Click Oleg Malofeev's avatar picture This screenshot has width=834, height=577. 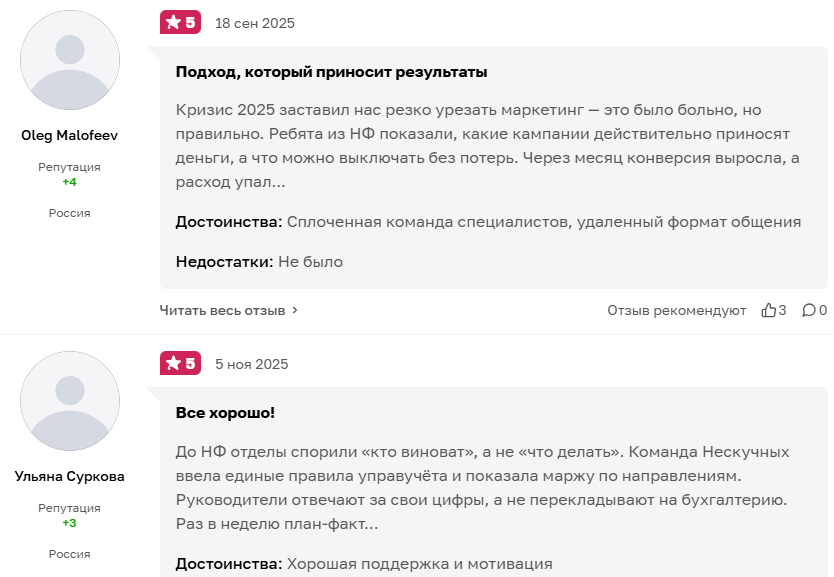(x=69, y=60)
